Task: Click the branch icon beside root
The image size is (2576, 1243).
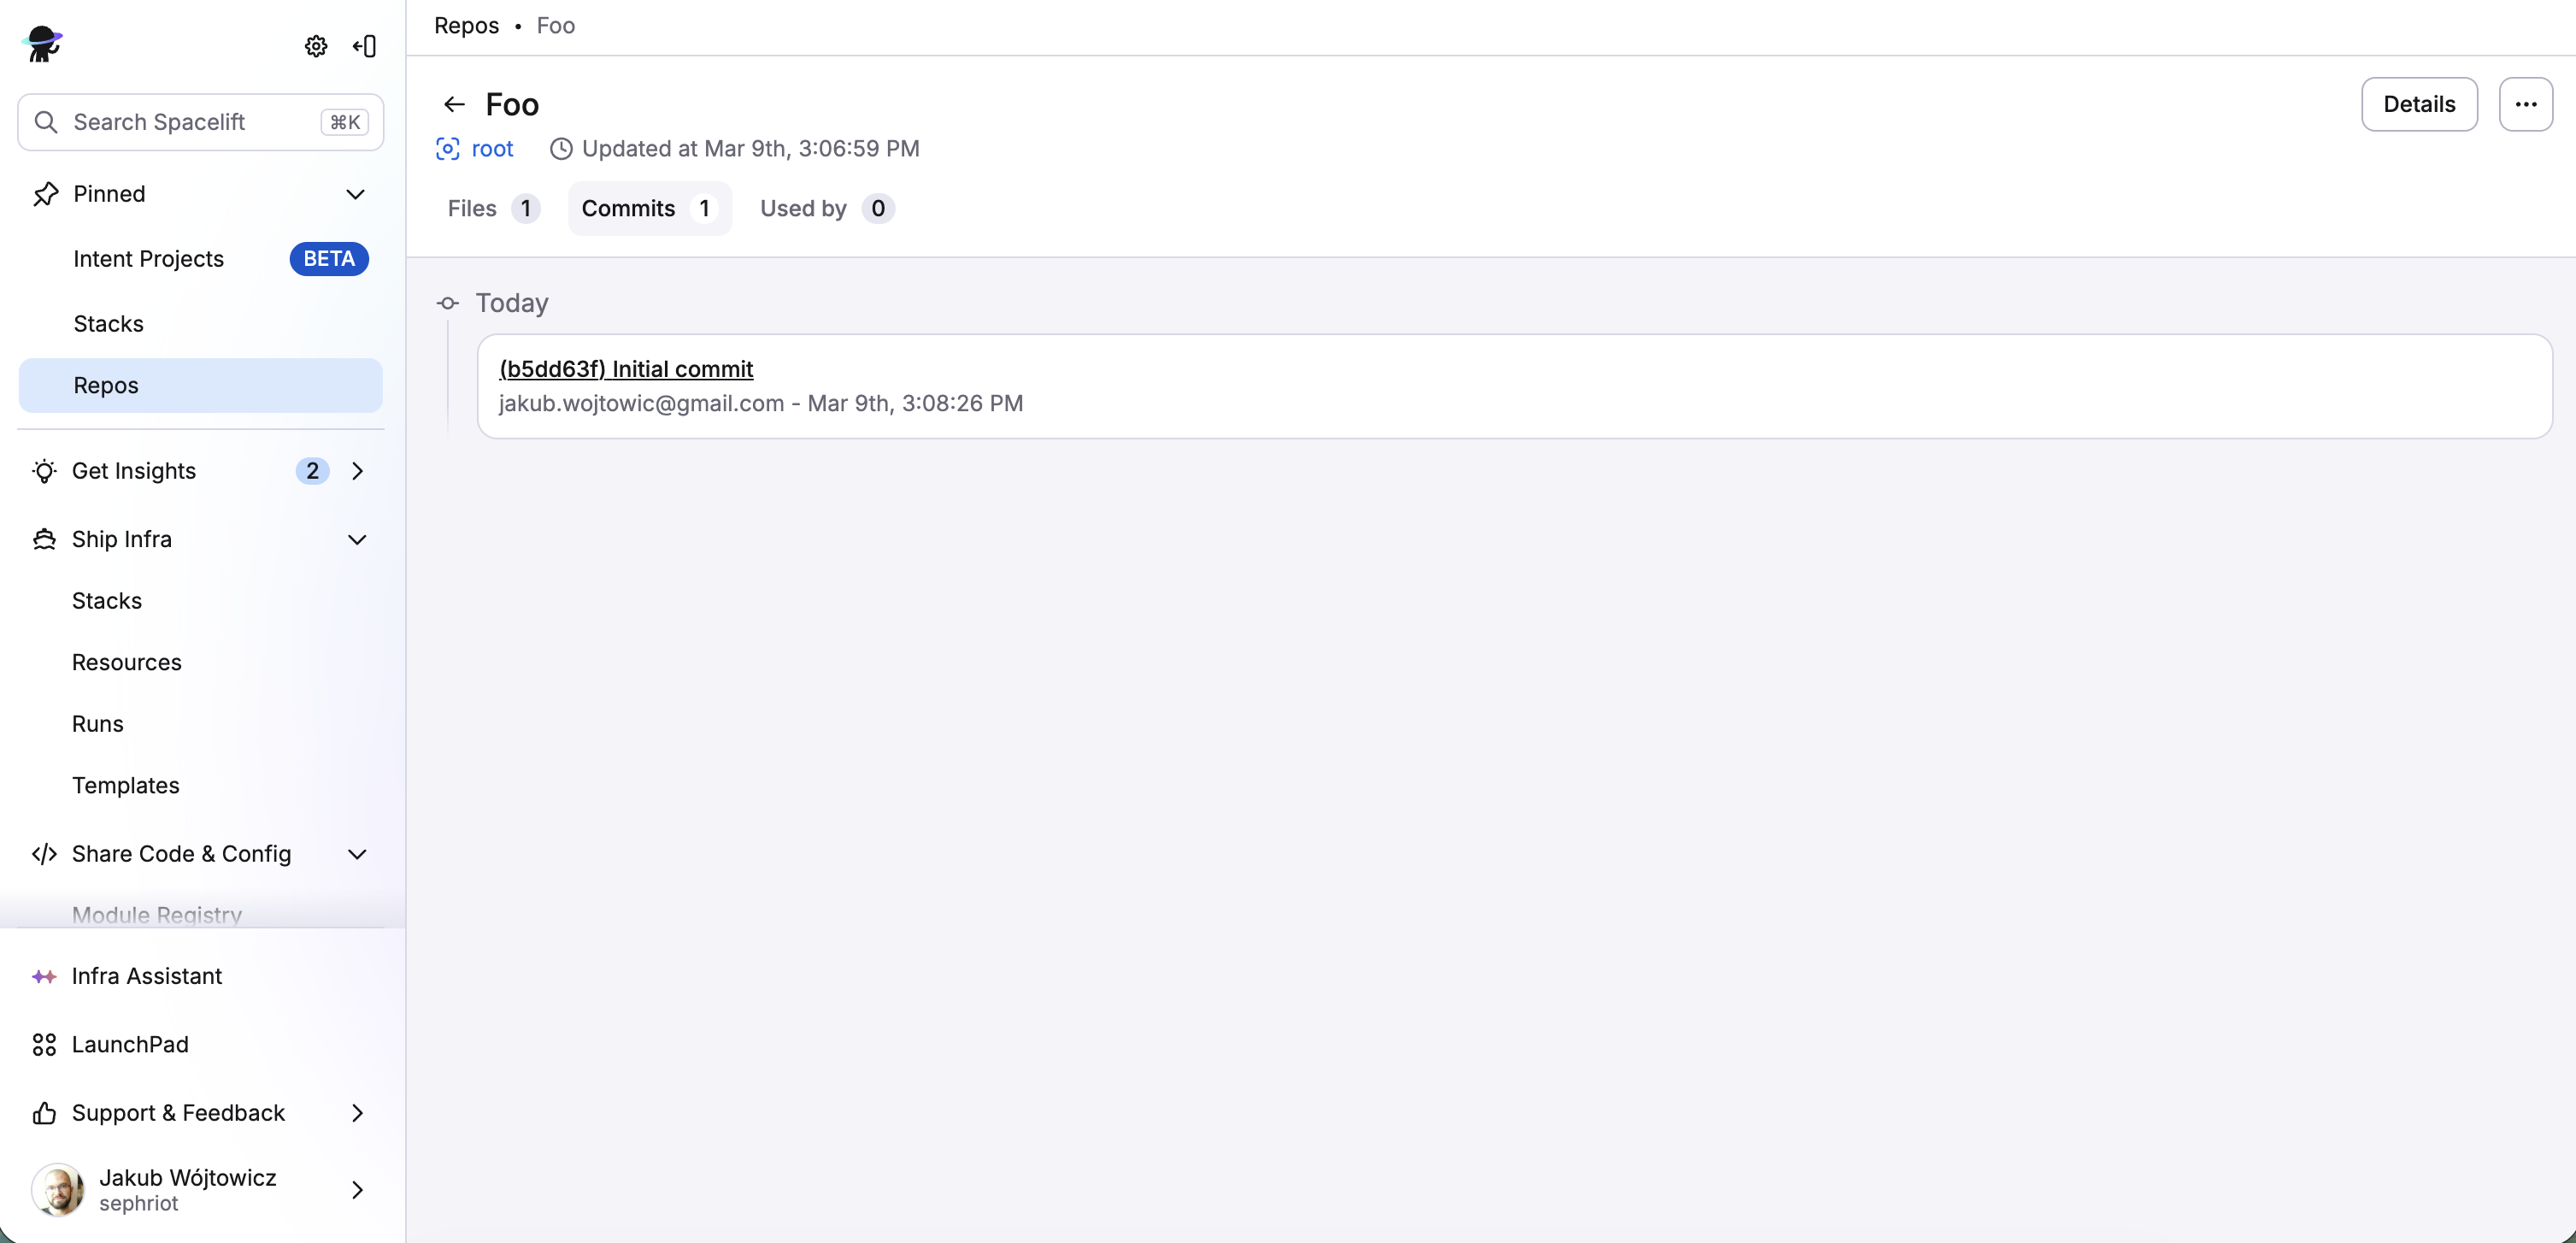Action: point(447,148)
